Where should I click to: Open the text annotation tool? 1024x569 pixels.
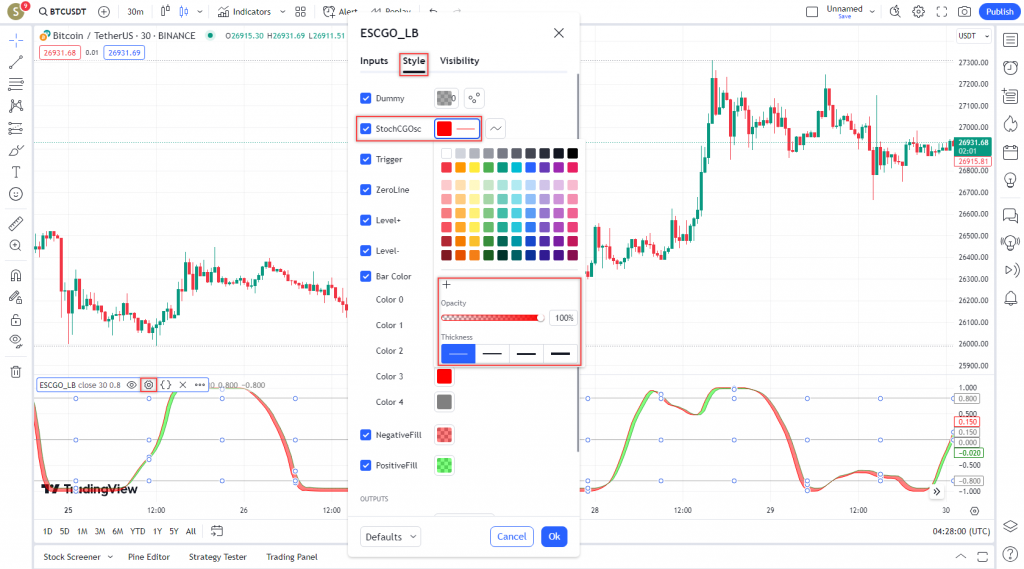[x=16, y=195]
